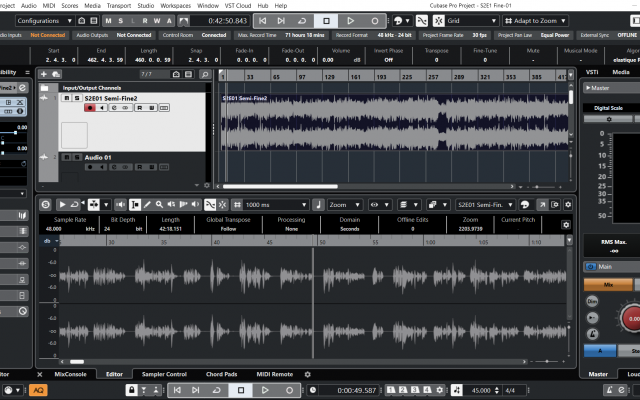The width and height of the screenshot is (640, 400).
Task: Click the project horizontal zoom slider
Action: 537,187
